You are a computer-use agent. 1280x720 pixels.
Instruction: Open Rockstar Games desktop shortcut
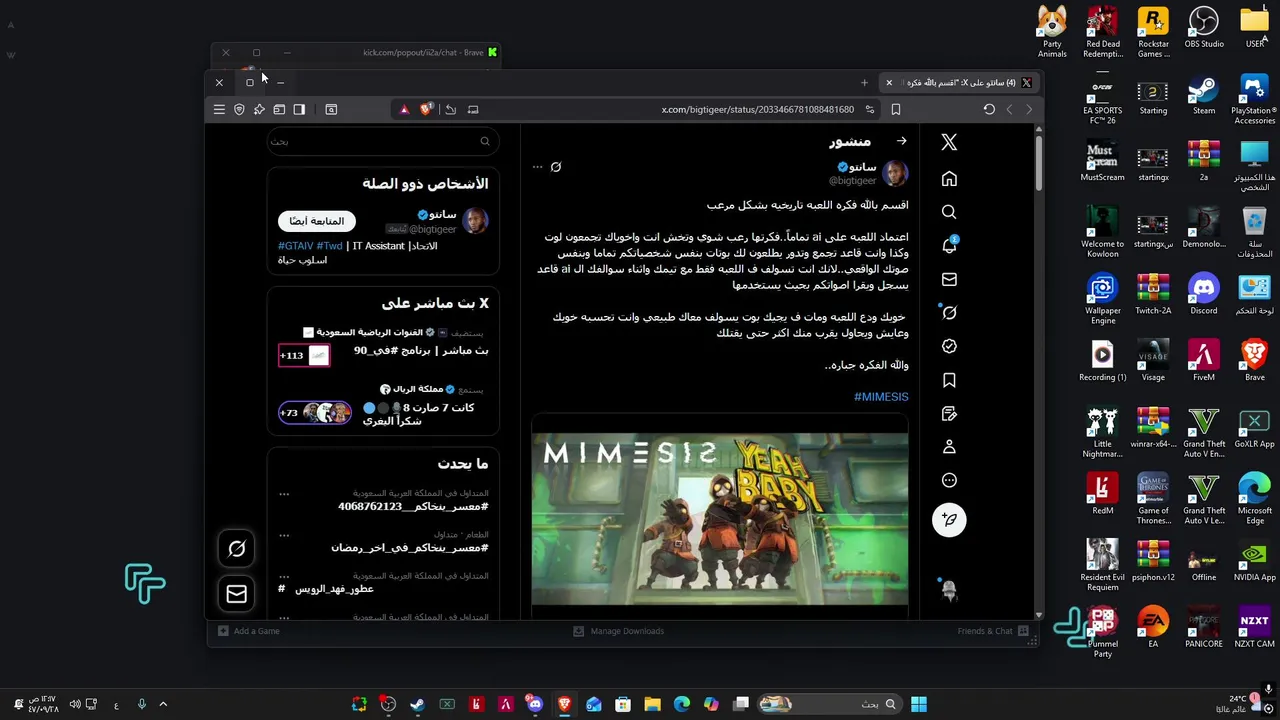[x=1153, y=31]
